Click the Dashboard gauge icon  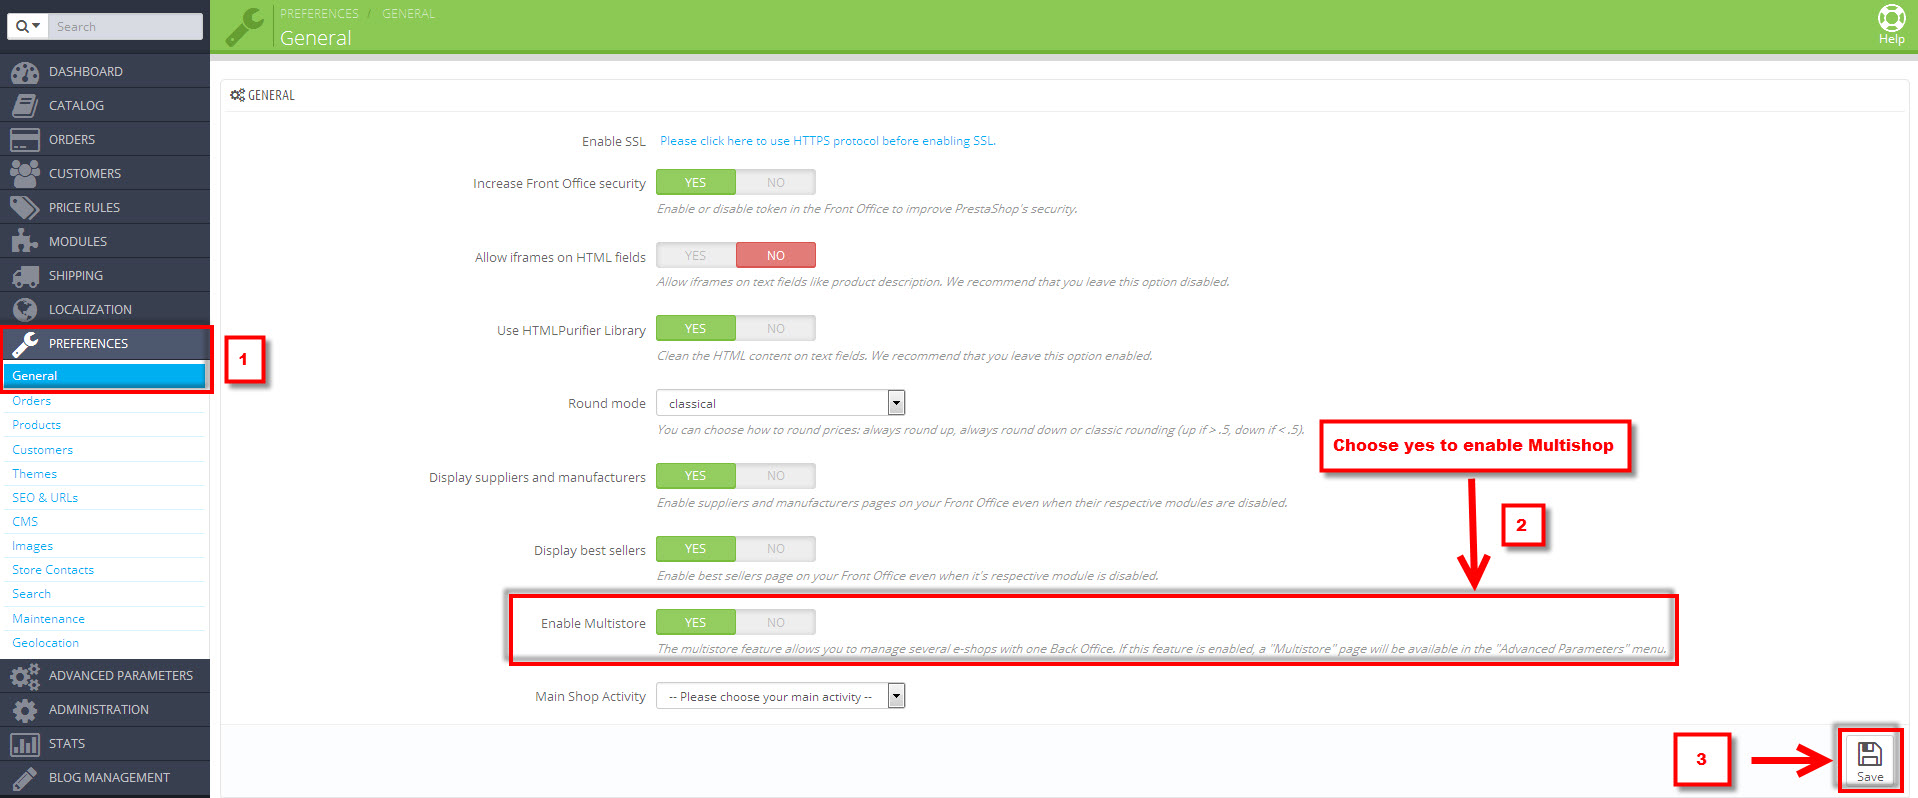pos(25,72)
